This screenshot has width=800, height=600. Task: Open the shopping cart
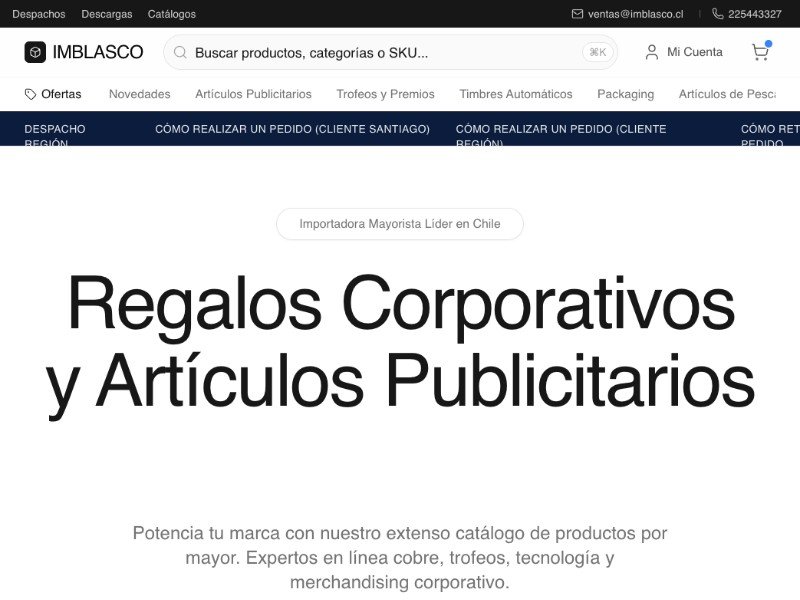(x=760, y=52)
